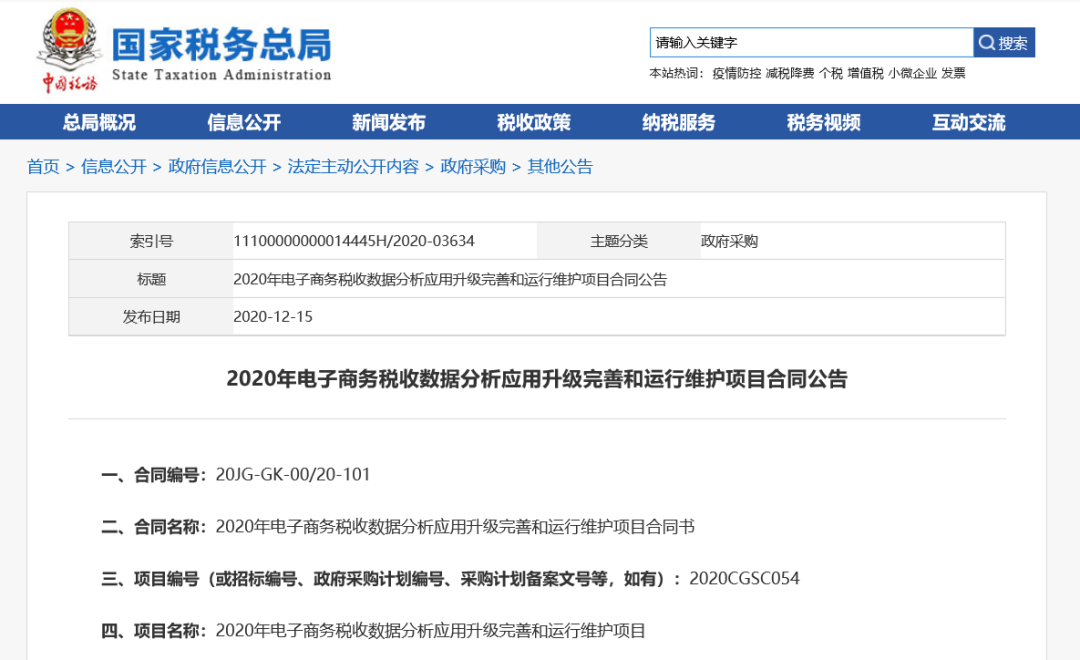Click the magnifying glass search icon
The height and width of the screenshot is (660, 1080).
pos(988,41)
